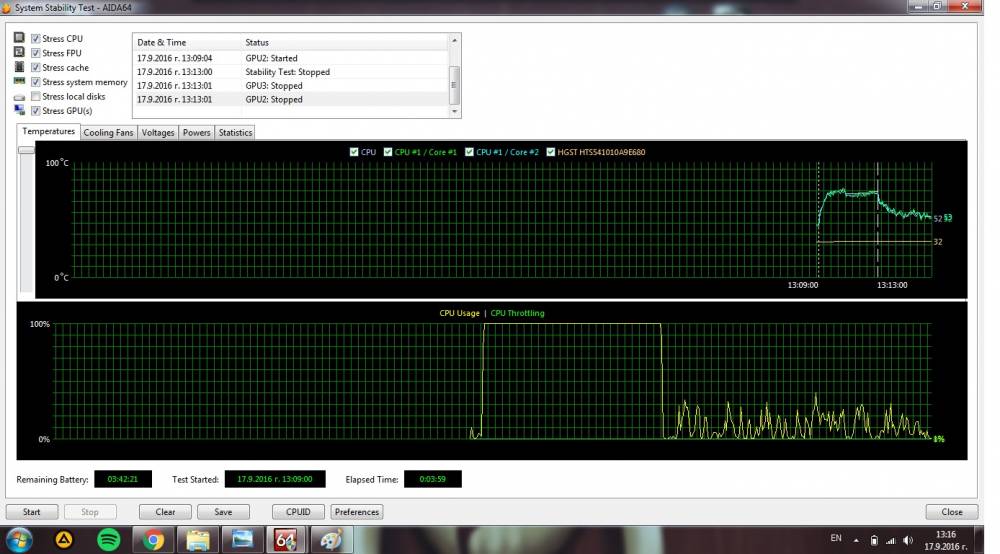This screenshot has width=1000, height=554.
Task: Click the Stress system memory RAM icon
Action: tap(19, 82)
